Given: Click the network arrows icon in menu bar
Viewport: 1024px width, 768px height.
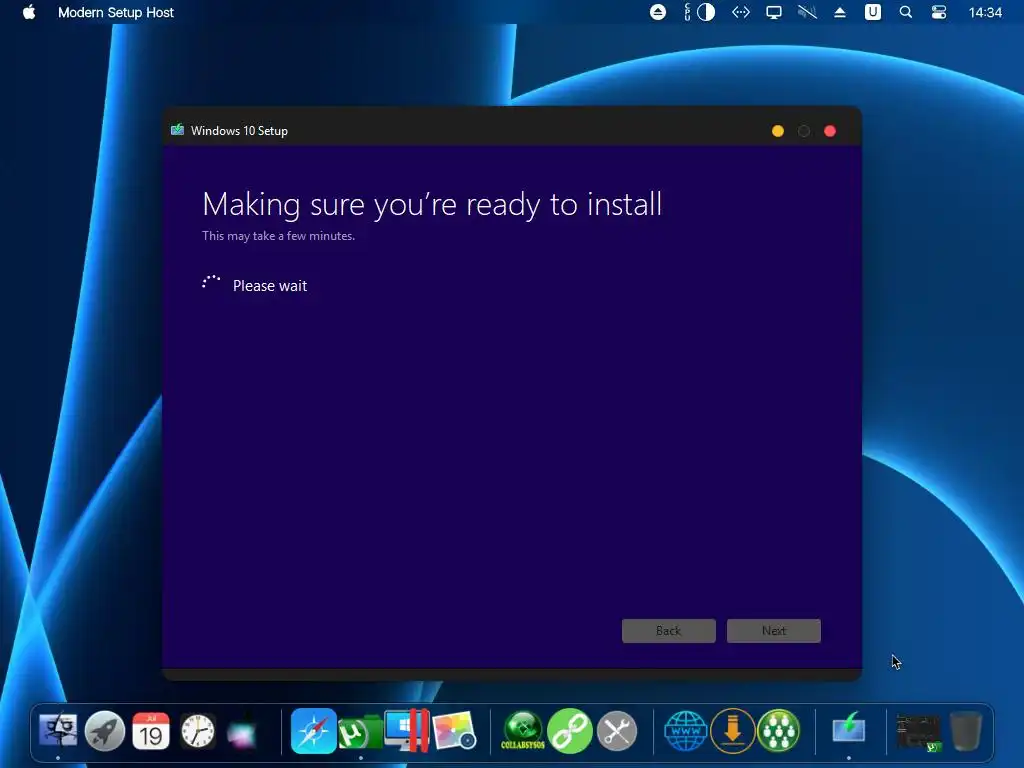Looking at the screenshot, I should (741, 12).
